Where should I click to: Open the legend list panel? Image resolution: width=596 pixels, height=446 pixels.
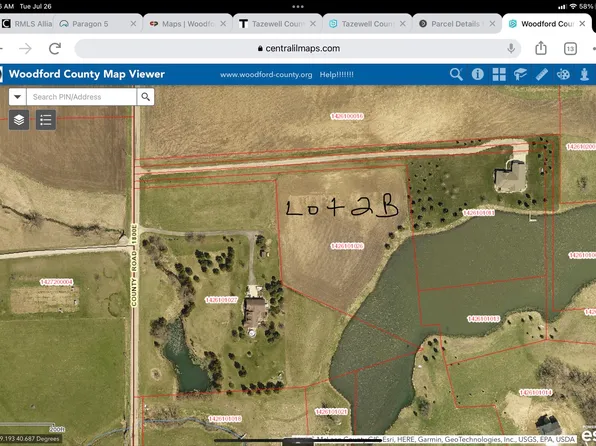pos(46,120)
